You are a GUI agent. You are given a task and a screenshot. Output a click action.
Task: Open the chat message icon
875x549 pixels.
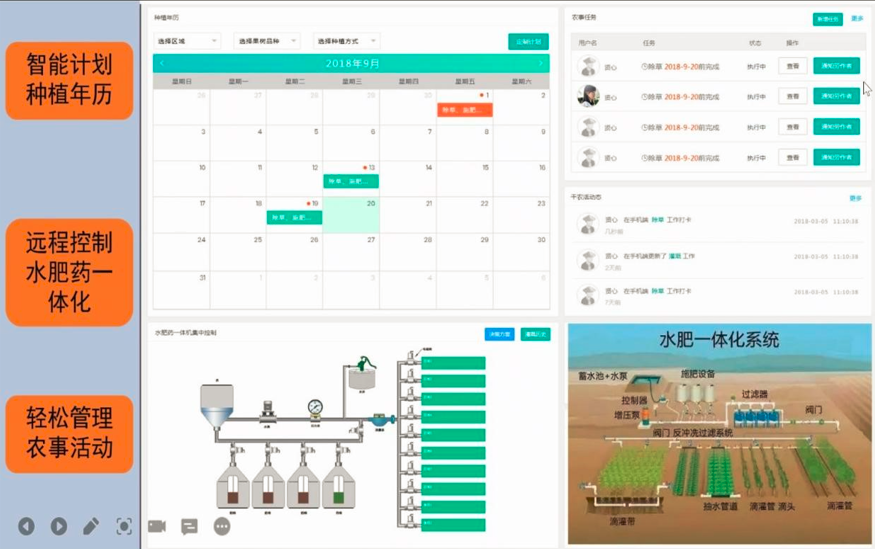pyautogui.click(x=189, y=526)
